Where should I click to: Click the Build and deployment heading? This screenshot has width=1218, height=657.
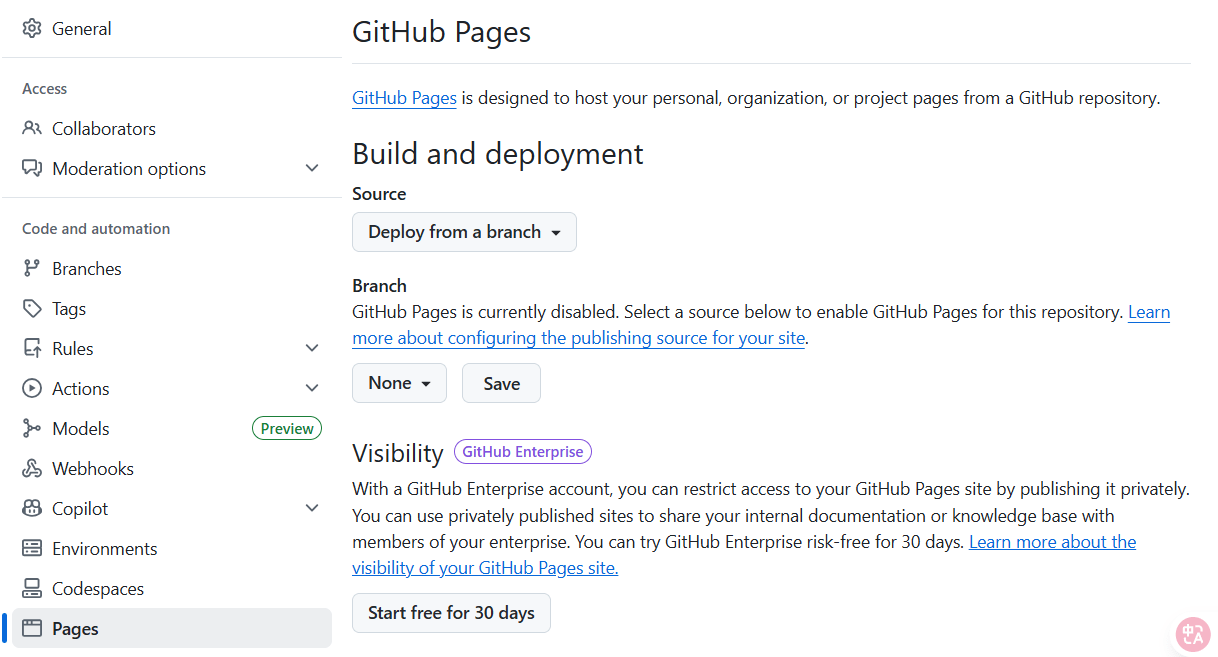click(498, 154)
